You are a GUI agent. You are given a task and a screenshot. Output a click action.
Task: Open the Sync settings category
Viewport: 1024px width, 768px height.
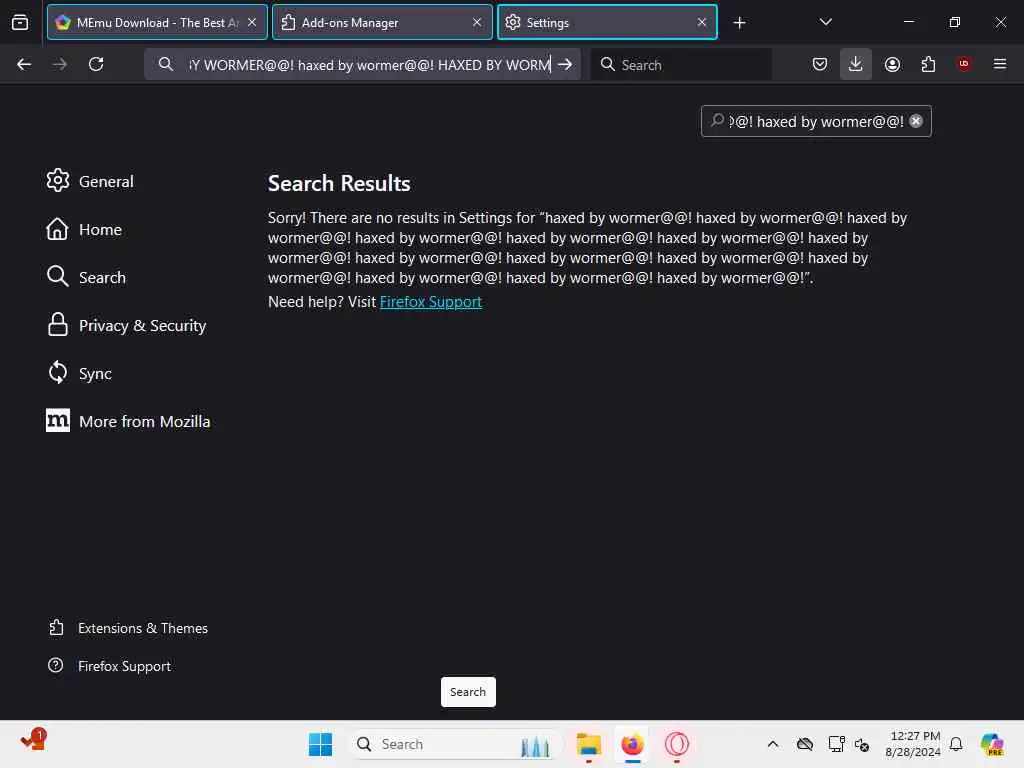(79, 374)
